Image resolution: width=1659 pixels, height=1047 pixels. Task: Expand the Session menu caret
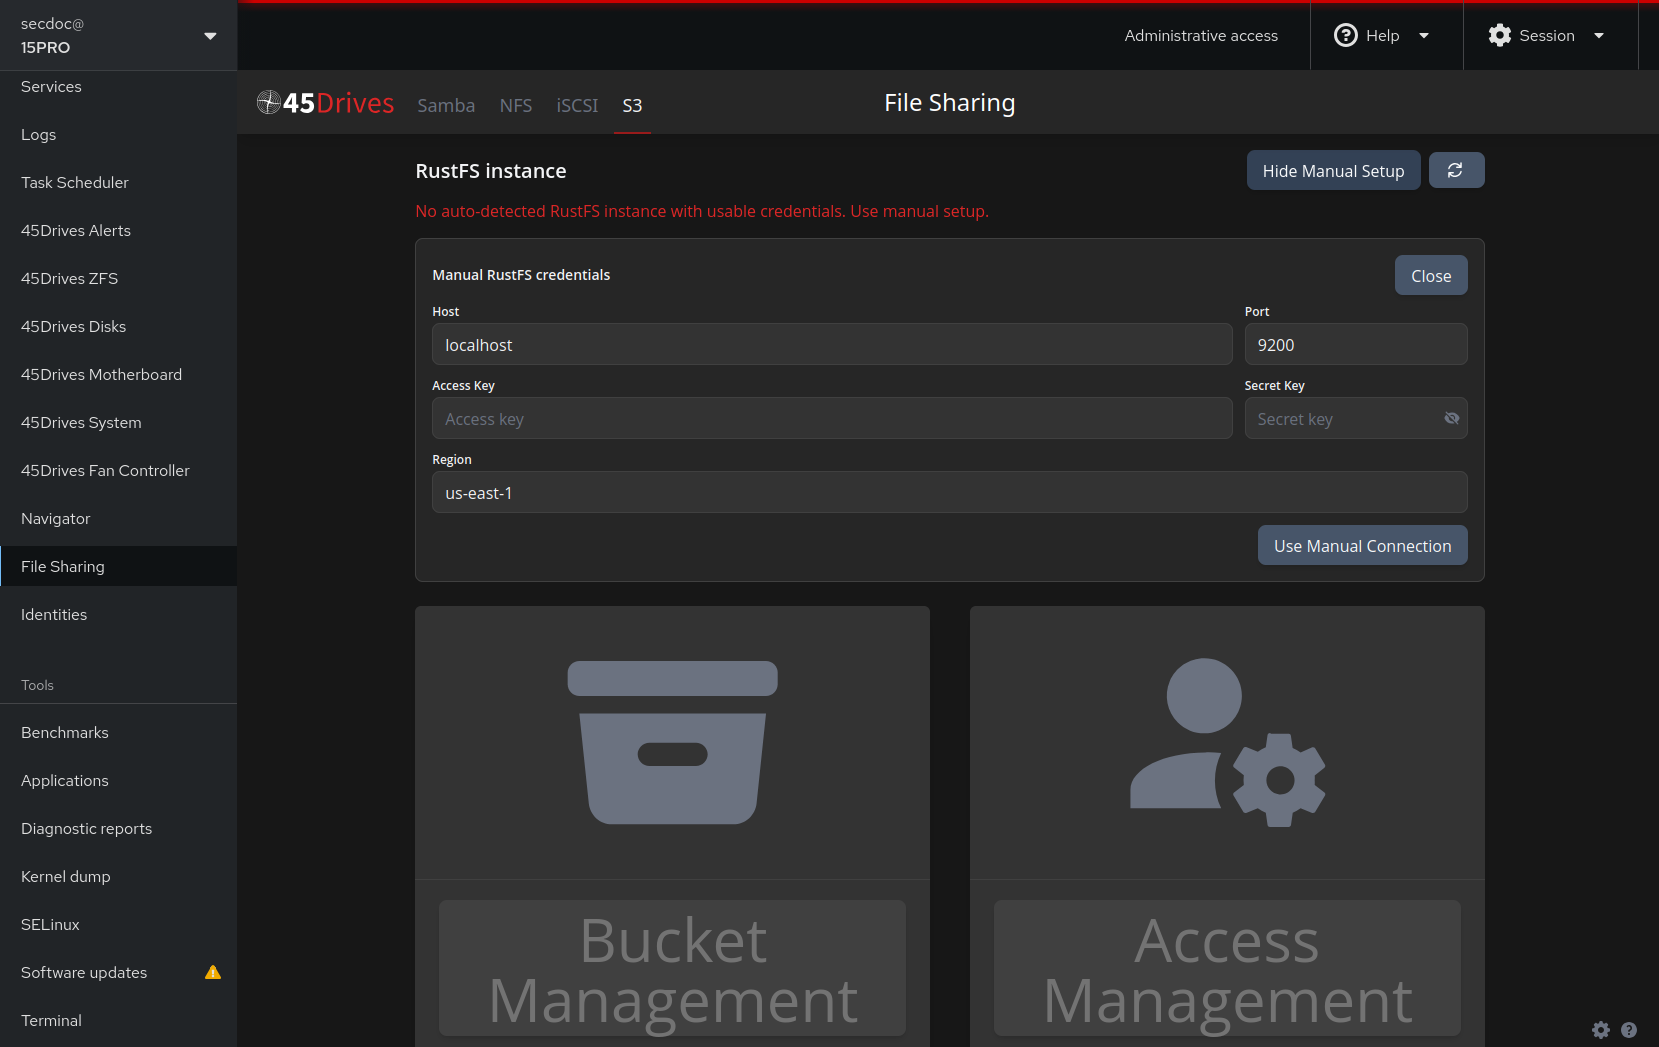1599,36
